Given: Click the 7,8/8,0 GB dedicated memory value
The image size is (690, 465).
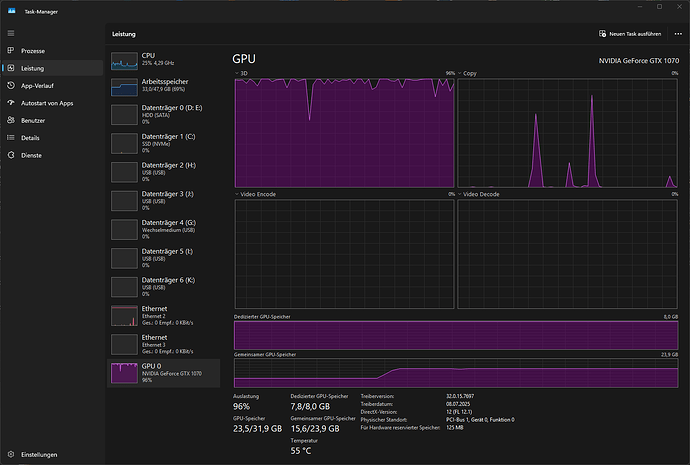Looking at the screenshot, I should [310, 406].
